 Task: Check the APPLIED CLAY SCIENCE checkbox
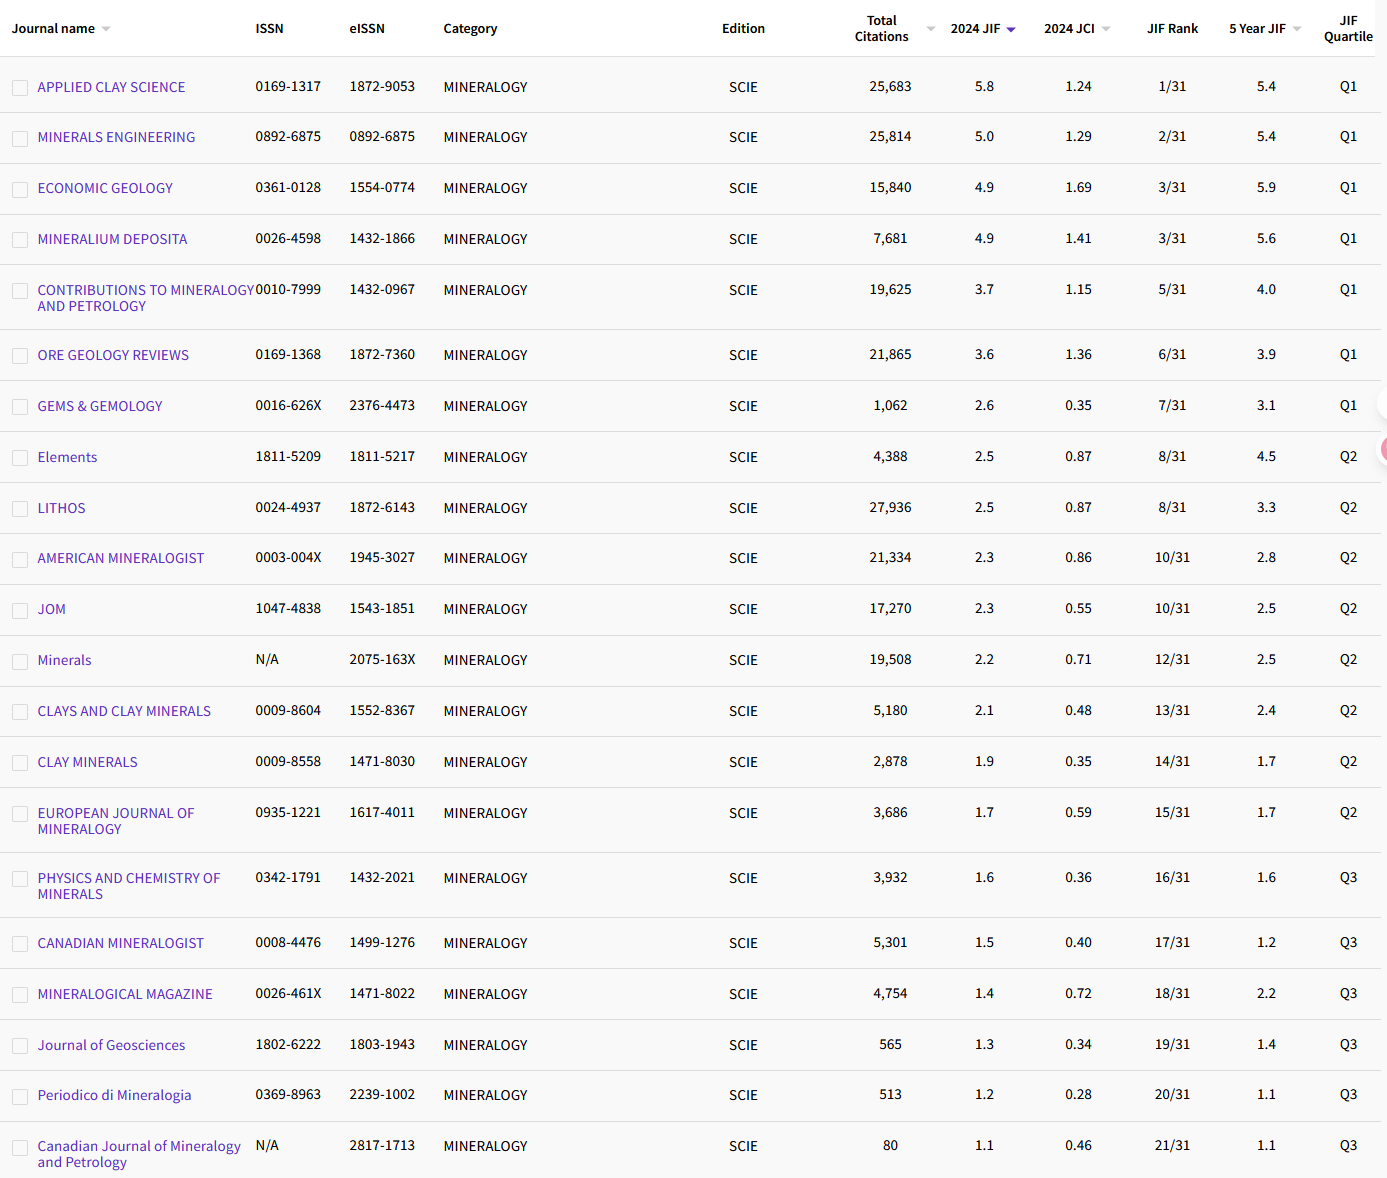tap(20, 88)
